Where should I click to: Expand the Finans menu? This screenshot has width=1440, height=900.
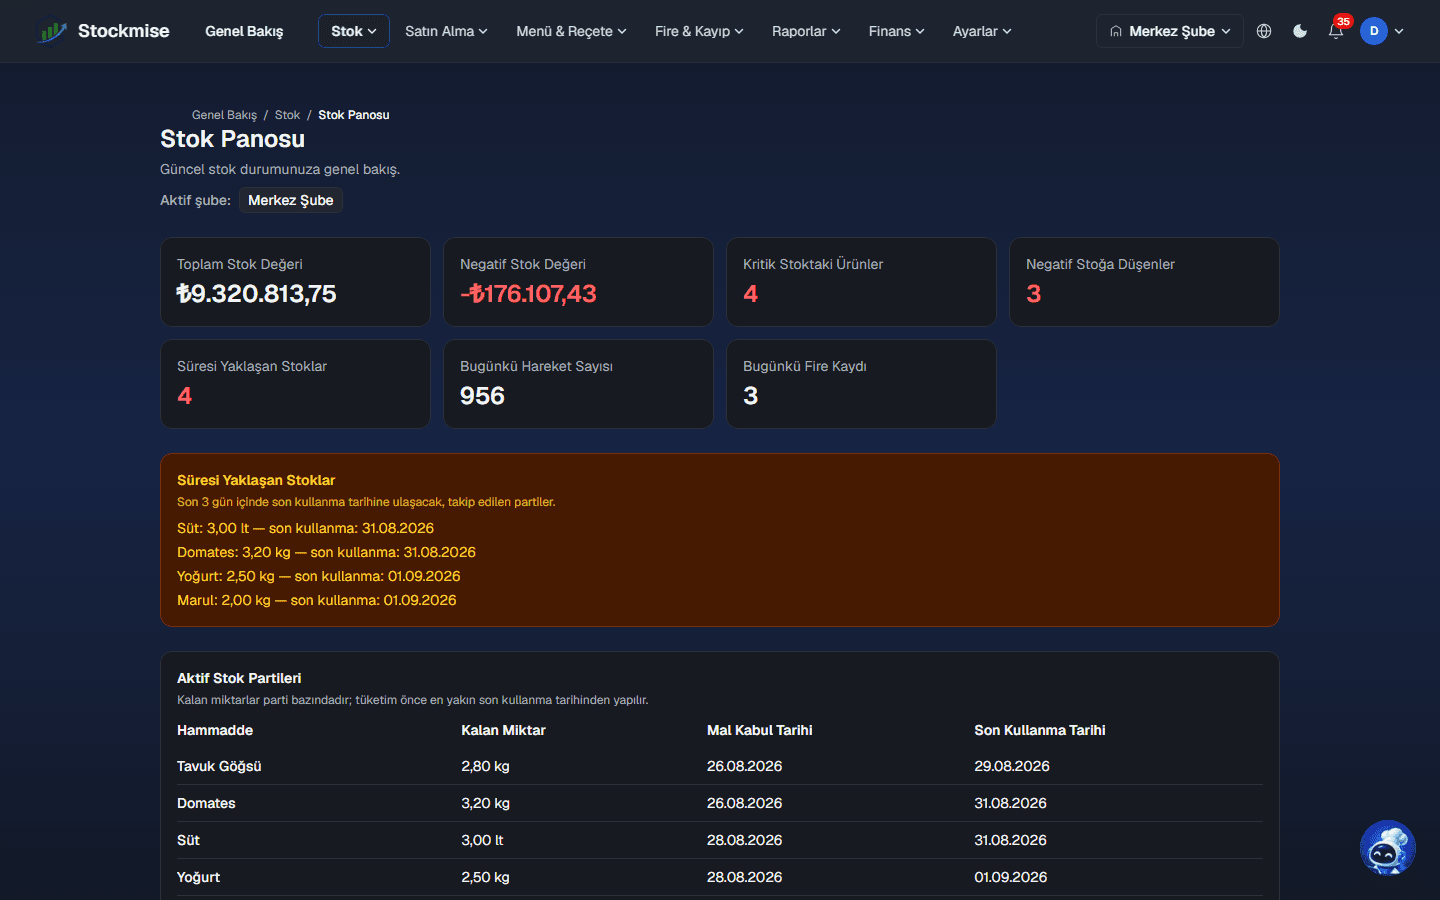[x=896, y=31]
